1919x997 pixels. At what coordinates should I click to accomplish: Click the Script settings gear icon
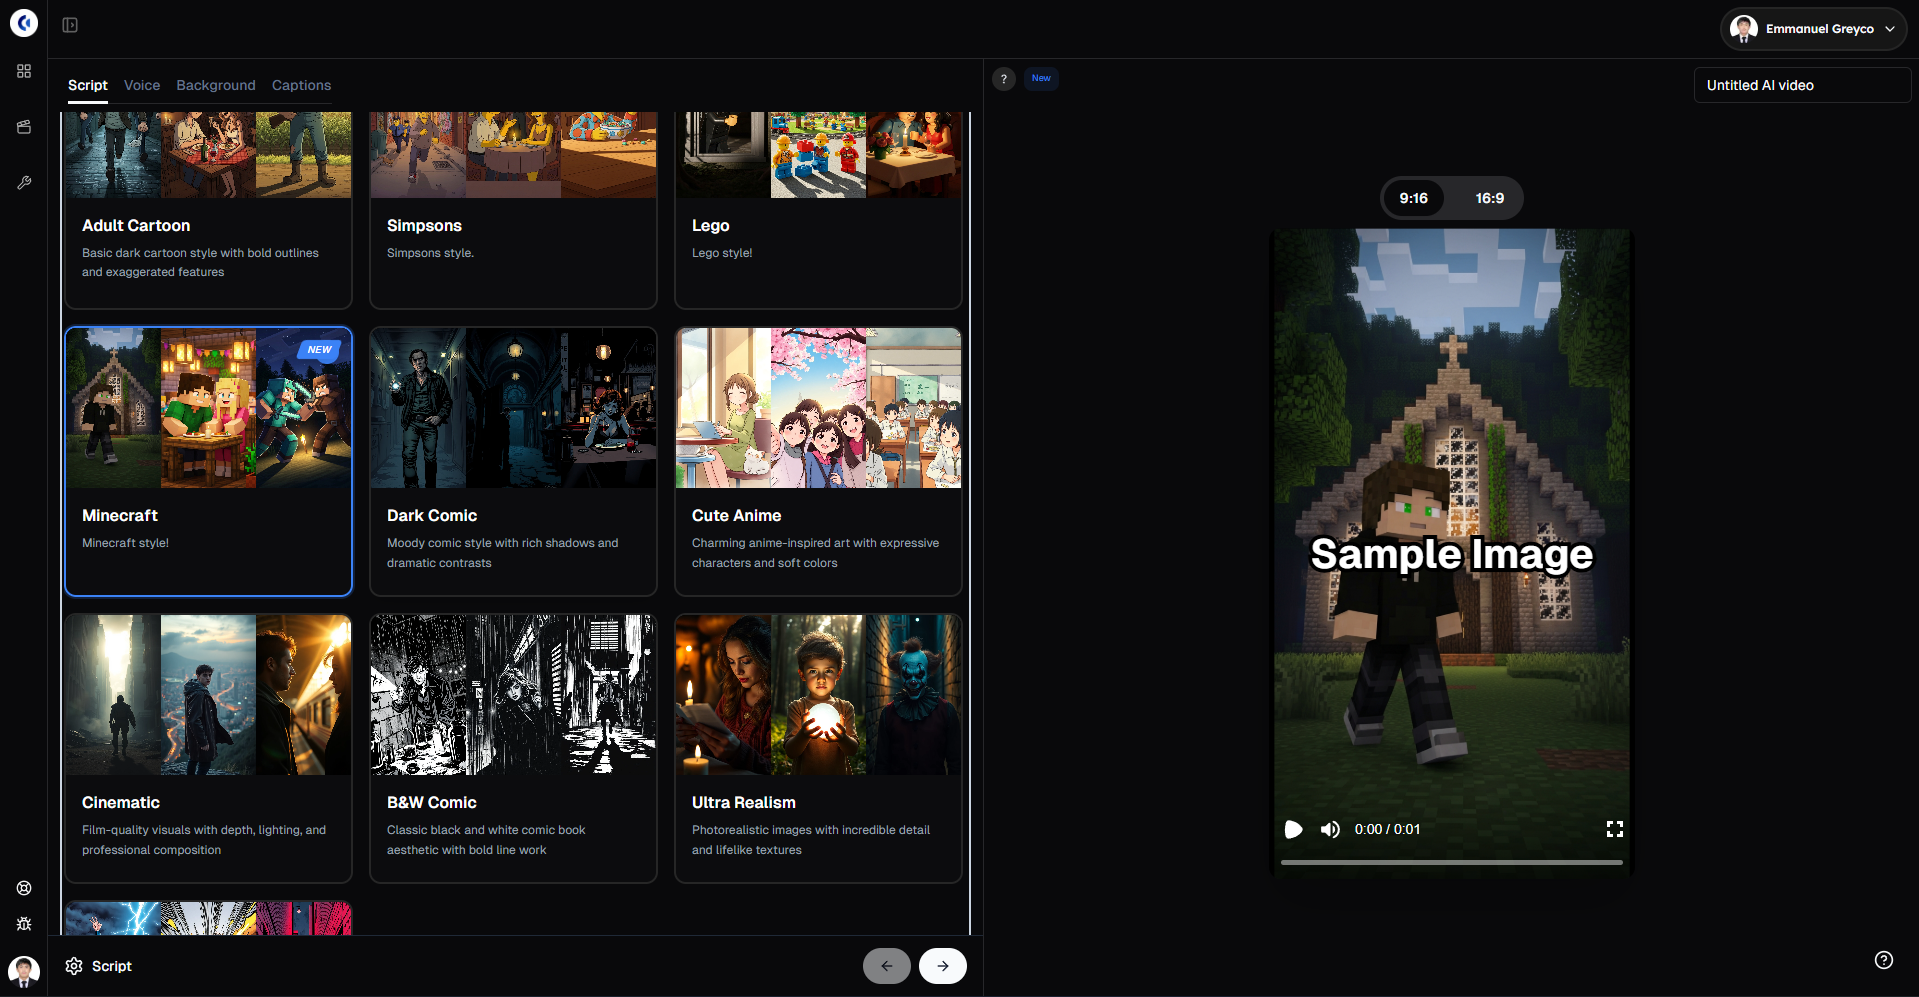point(74,966)
